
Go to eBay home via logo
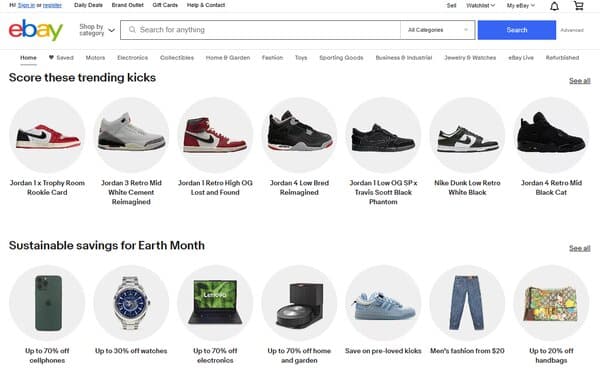(x=36, y=30)
